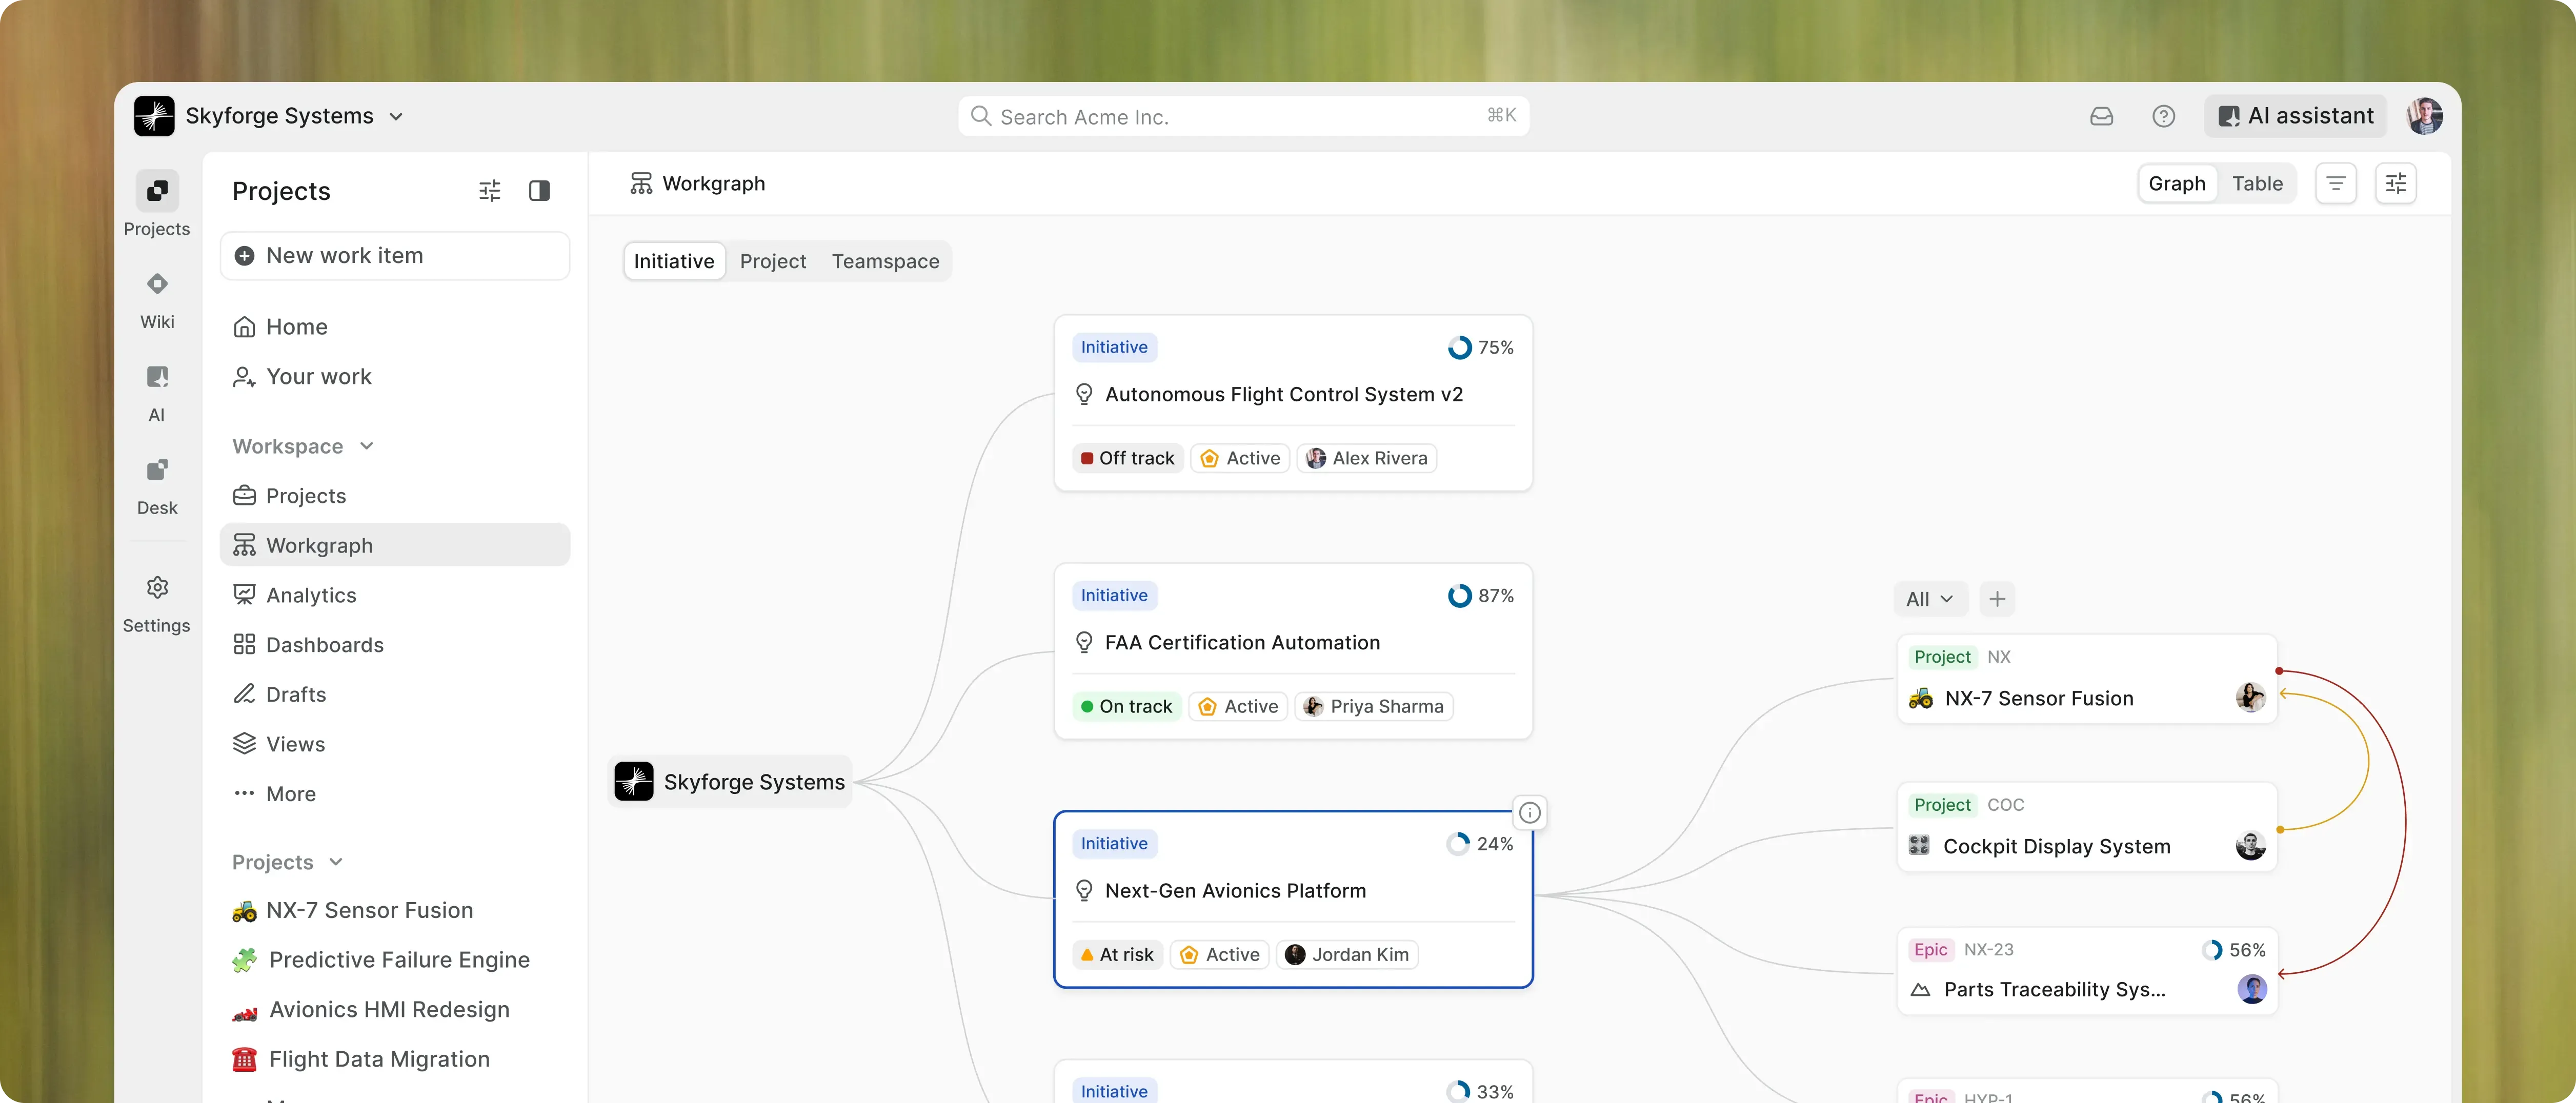2576x1103 pixels.
Task: Click the 75% progress ring
Action: point(1459,347)
